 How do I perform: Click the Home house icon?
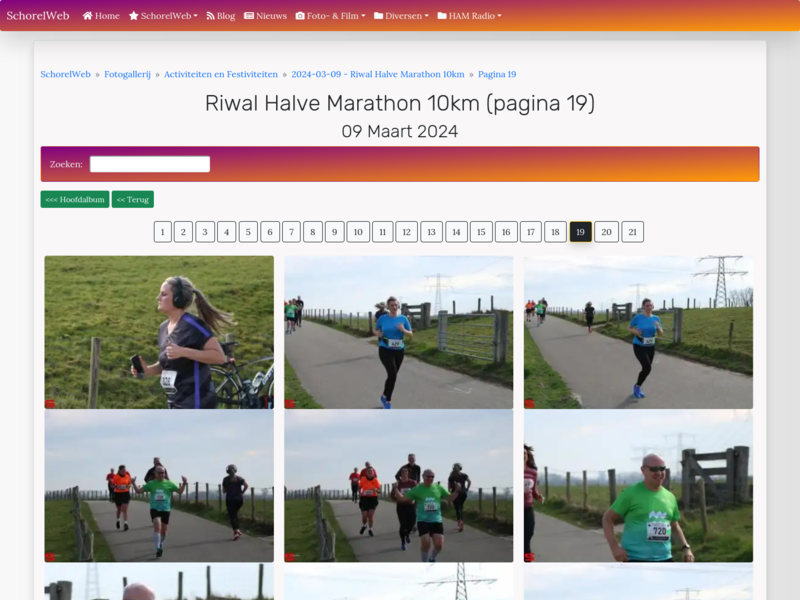click(x=87, y=16)
